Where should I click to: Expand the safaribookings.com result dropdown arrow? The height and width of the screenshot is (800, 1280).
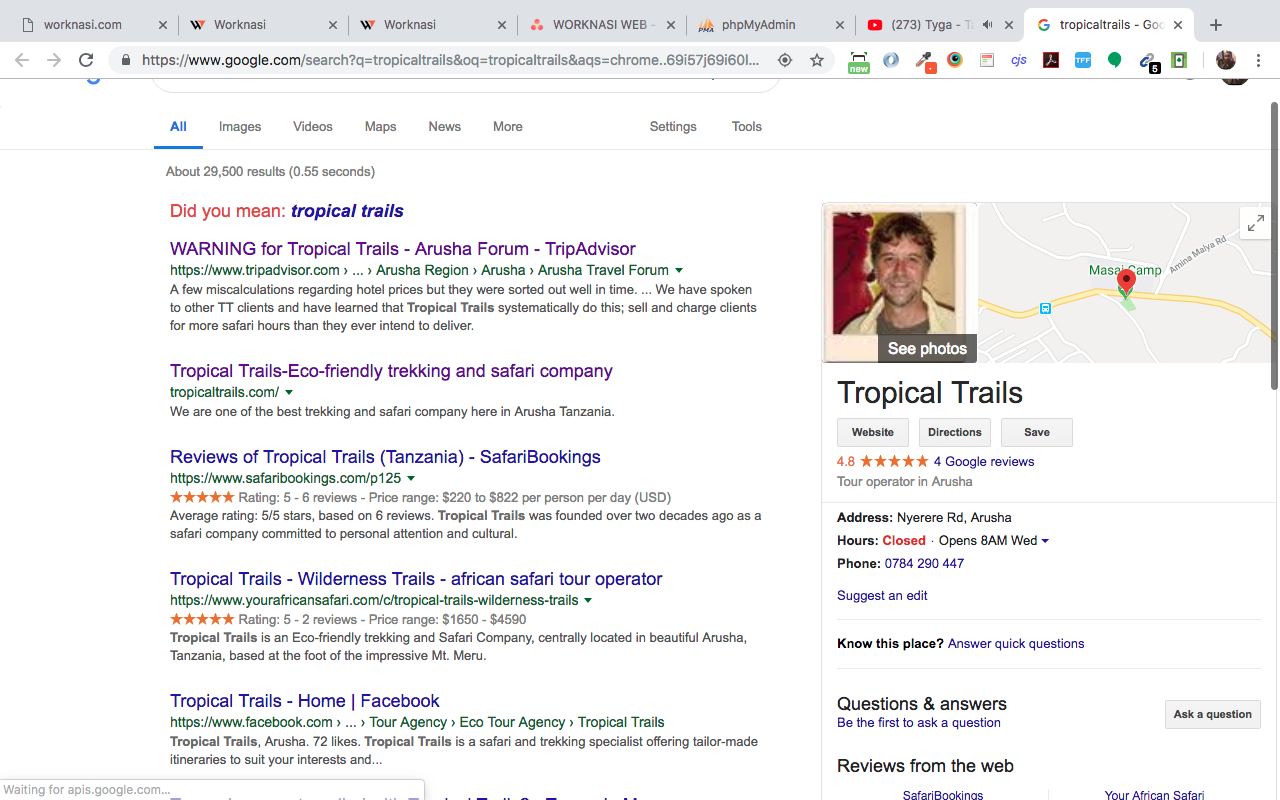411,478
